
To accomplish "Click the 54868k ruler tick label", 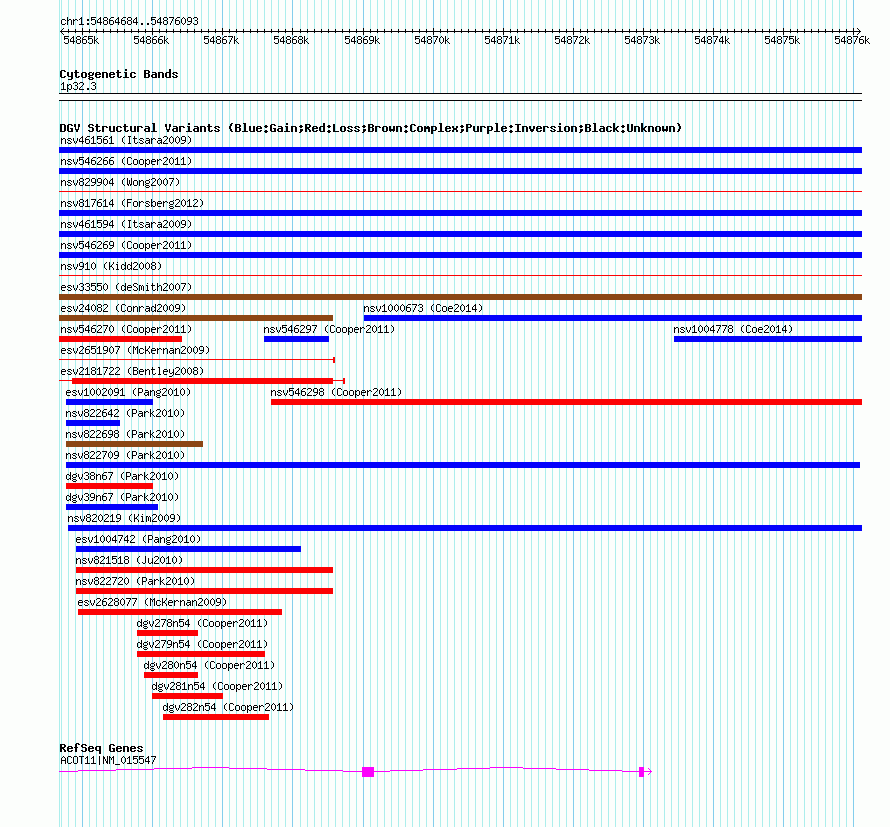I will (x=291, y=40).
